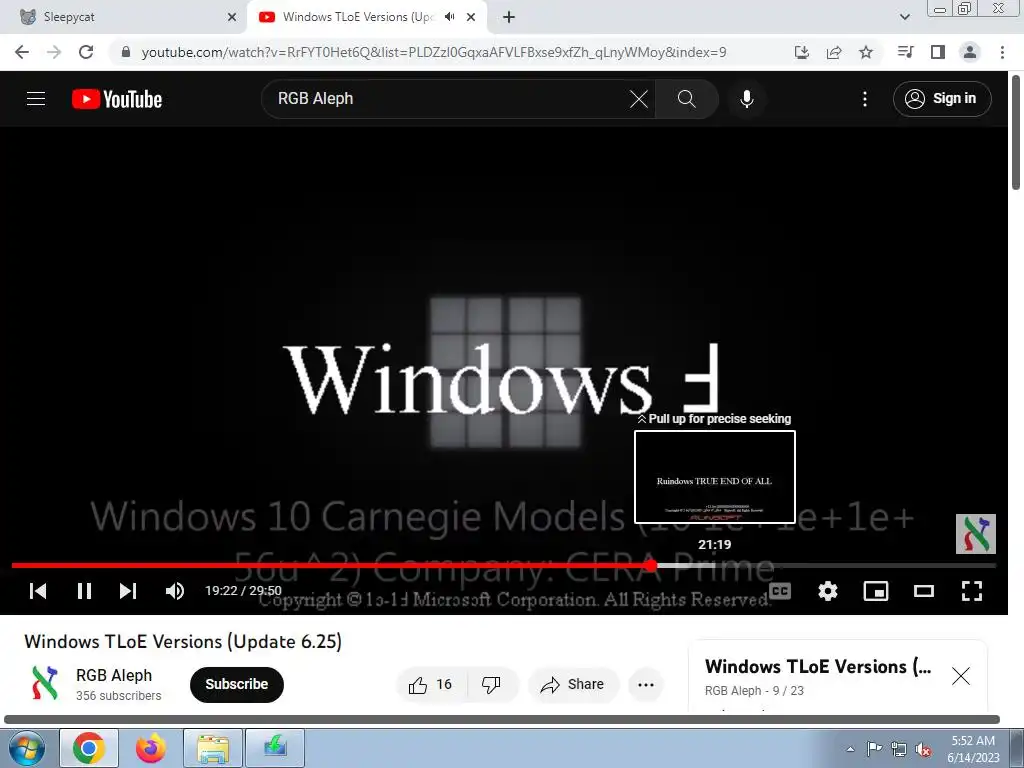
Task: Search with your voice microphone
Action: point(746,99)
